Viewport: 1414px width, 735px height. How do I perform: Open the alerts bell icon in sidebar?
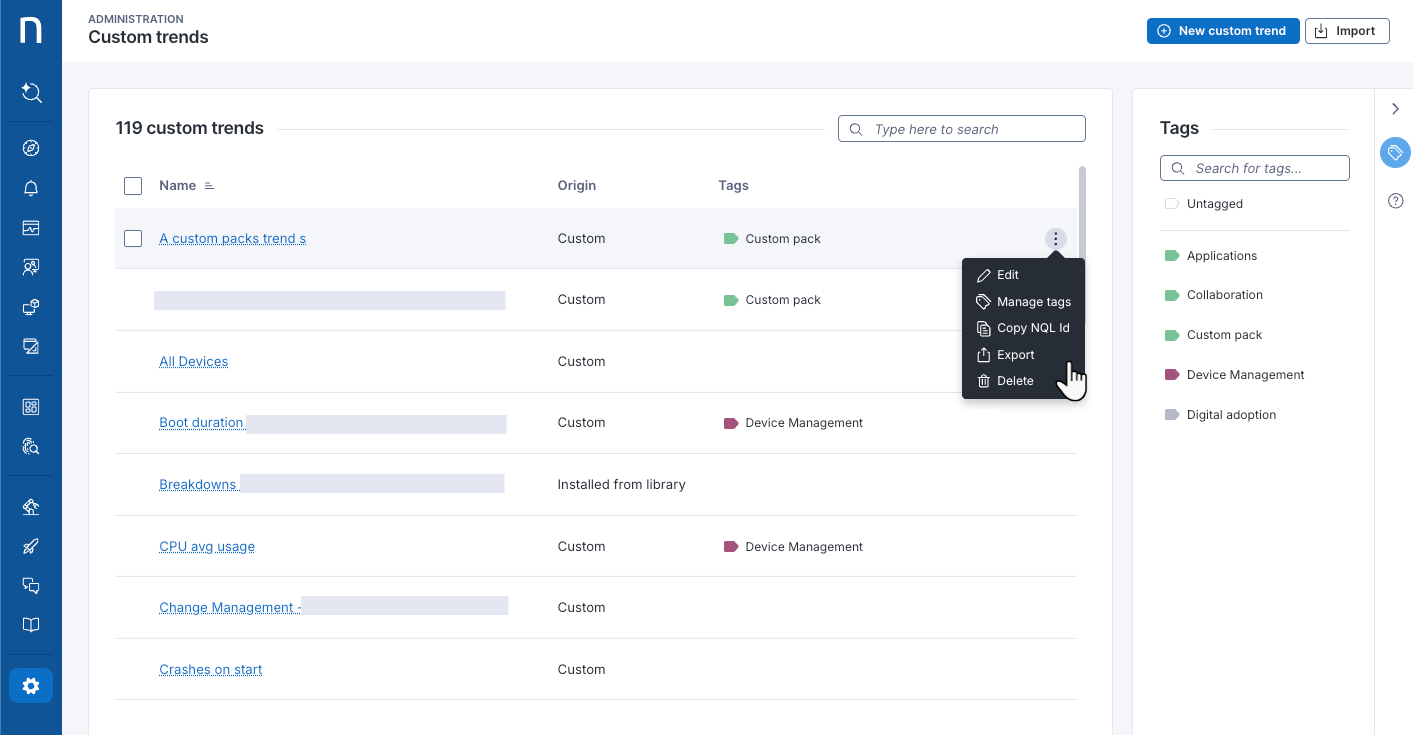point(31,188)
